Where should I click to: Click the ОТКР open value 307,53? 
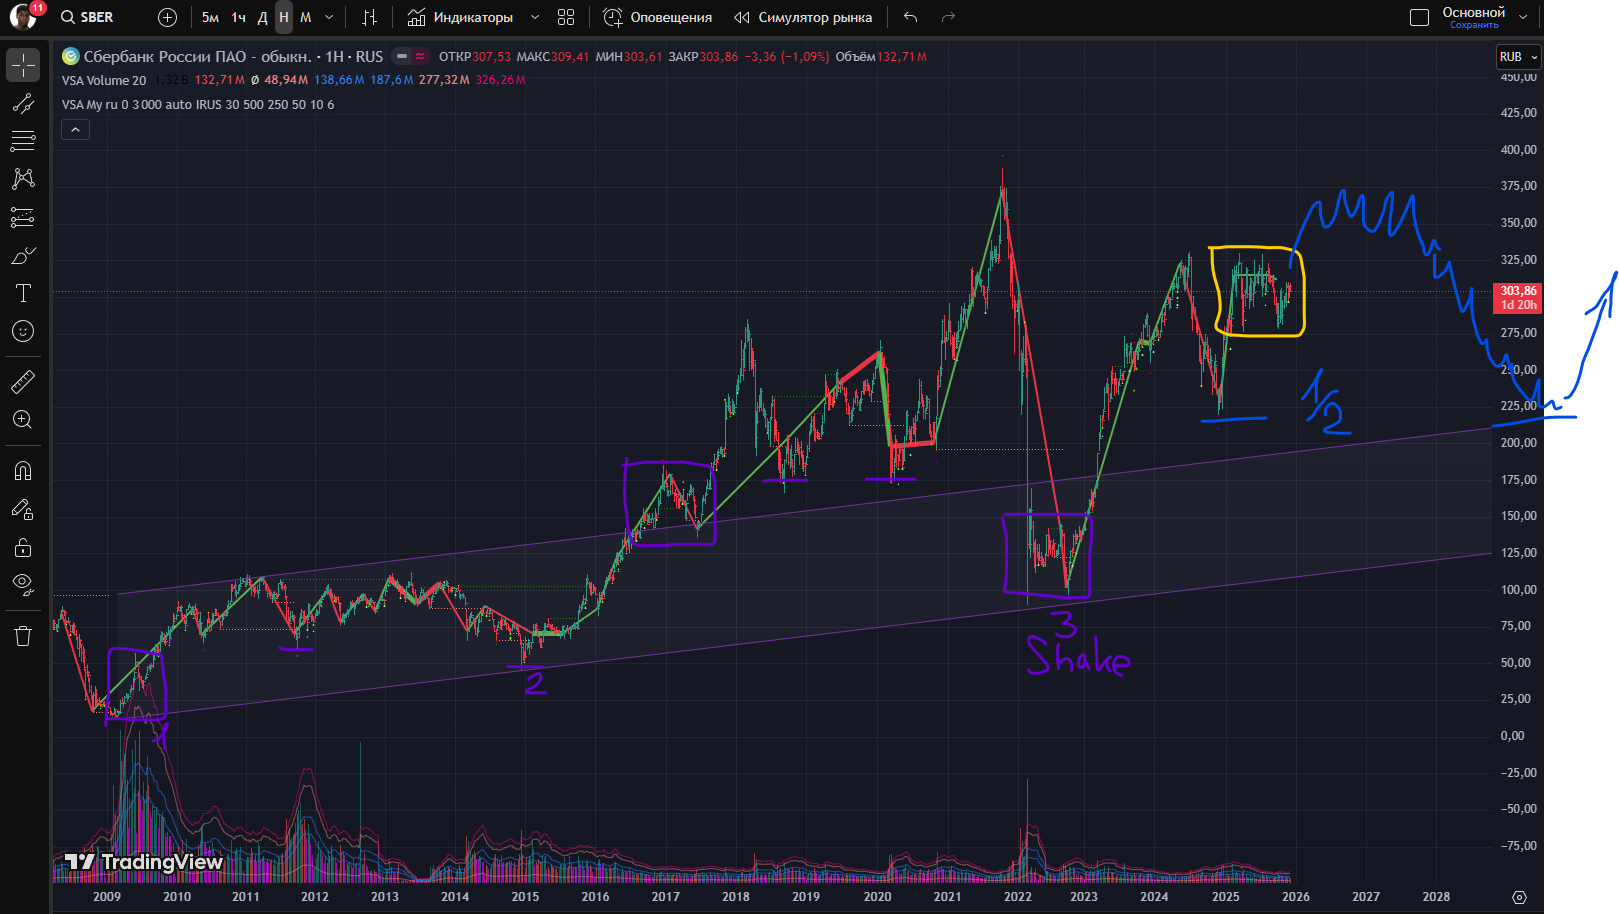coord(491,57)
